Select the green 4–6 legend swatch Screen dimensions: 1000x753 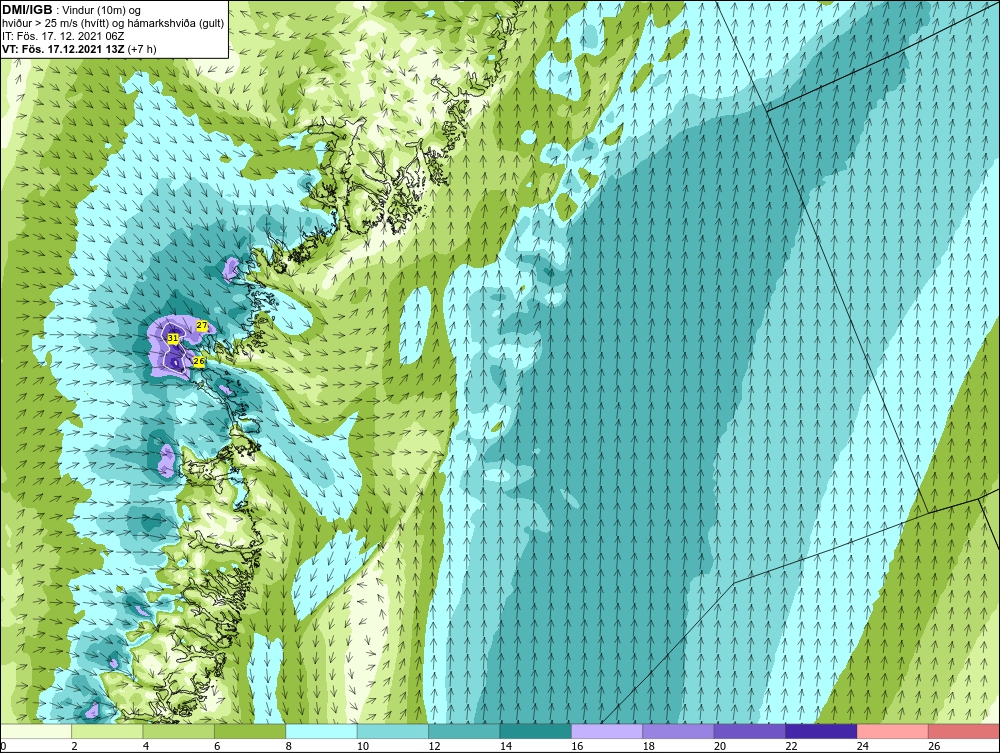click(179, 731)
